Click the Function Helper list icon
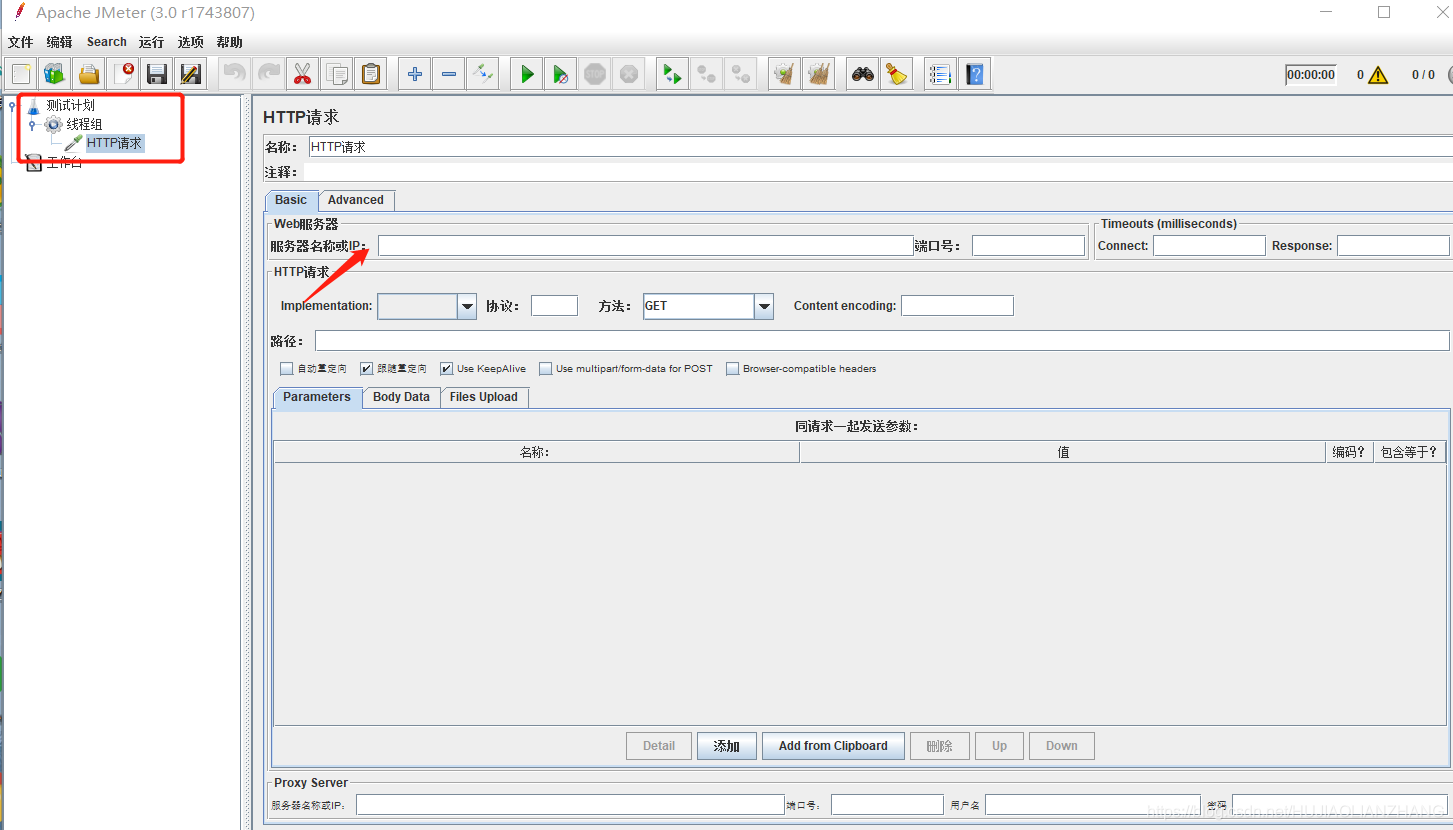Image resolution: width=1453 pixels, height=830 pixels. click(940, 74)
